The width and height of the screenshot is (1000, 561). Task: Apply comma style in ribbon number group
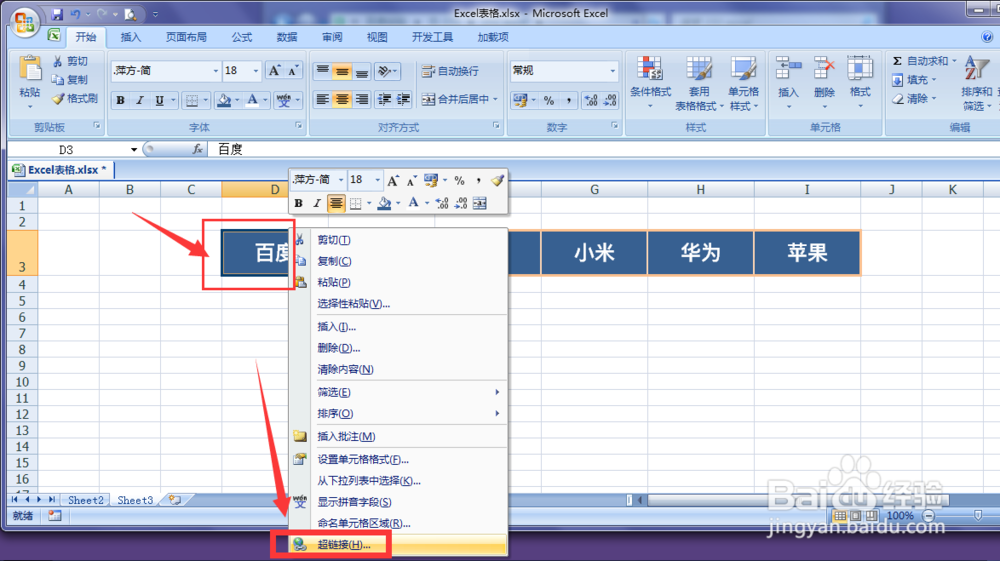pos(568,100)
